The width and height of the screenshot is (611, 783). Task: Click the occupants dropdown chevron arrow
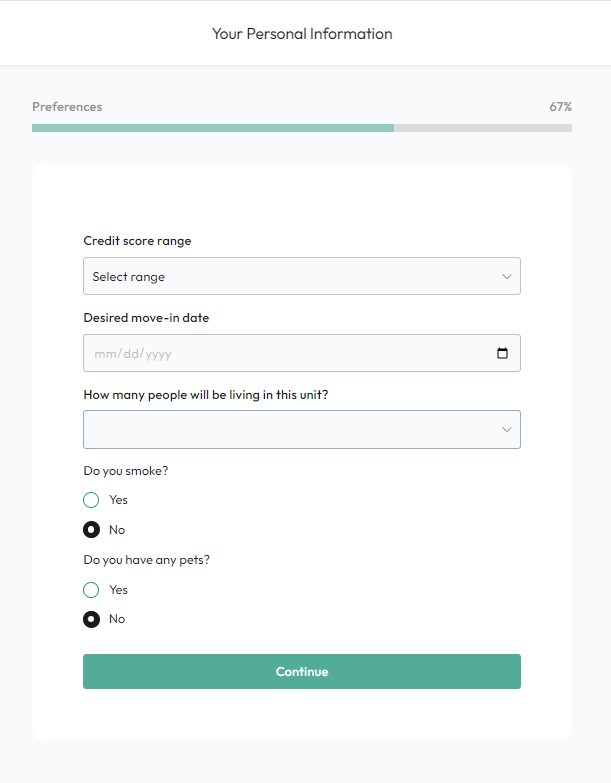point(507,429)
